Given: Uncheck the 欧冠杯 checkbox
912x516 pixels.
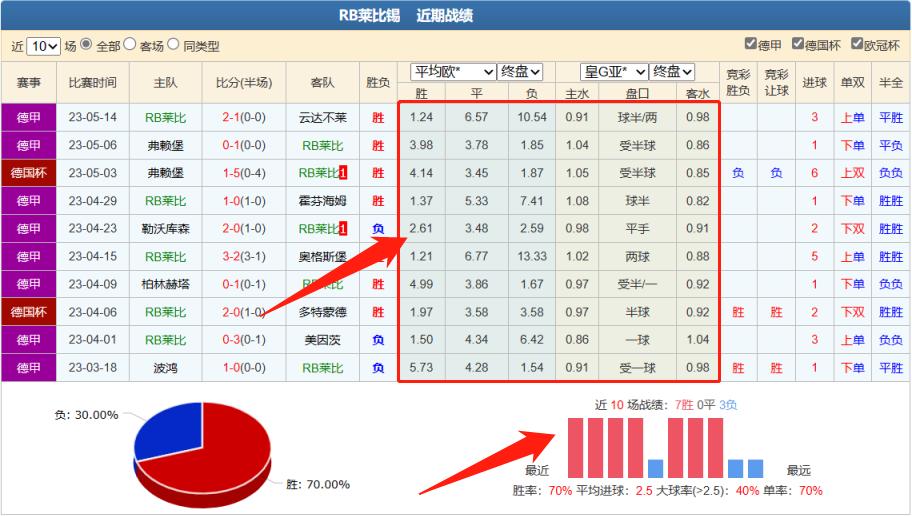Looking at the screenshot, I should [x=857, y=44].
